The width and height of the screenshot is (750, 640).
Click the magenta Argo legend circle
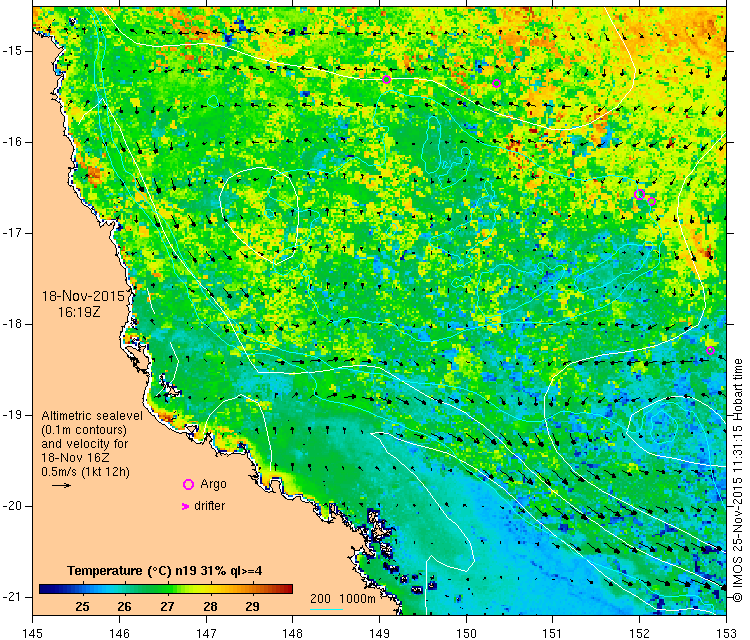188,485
